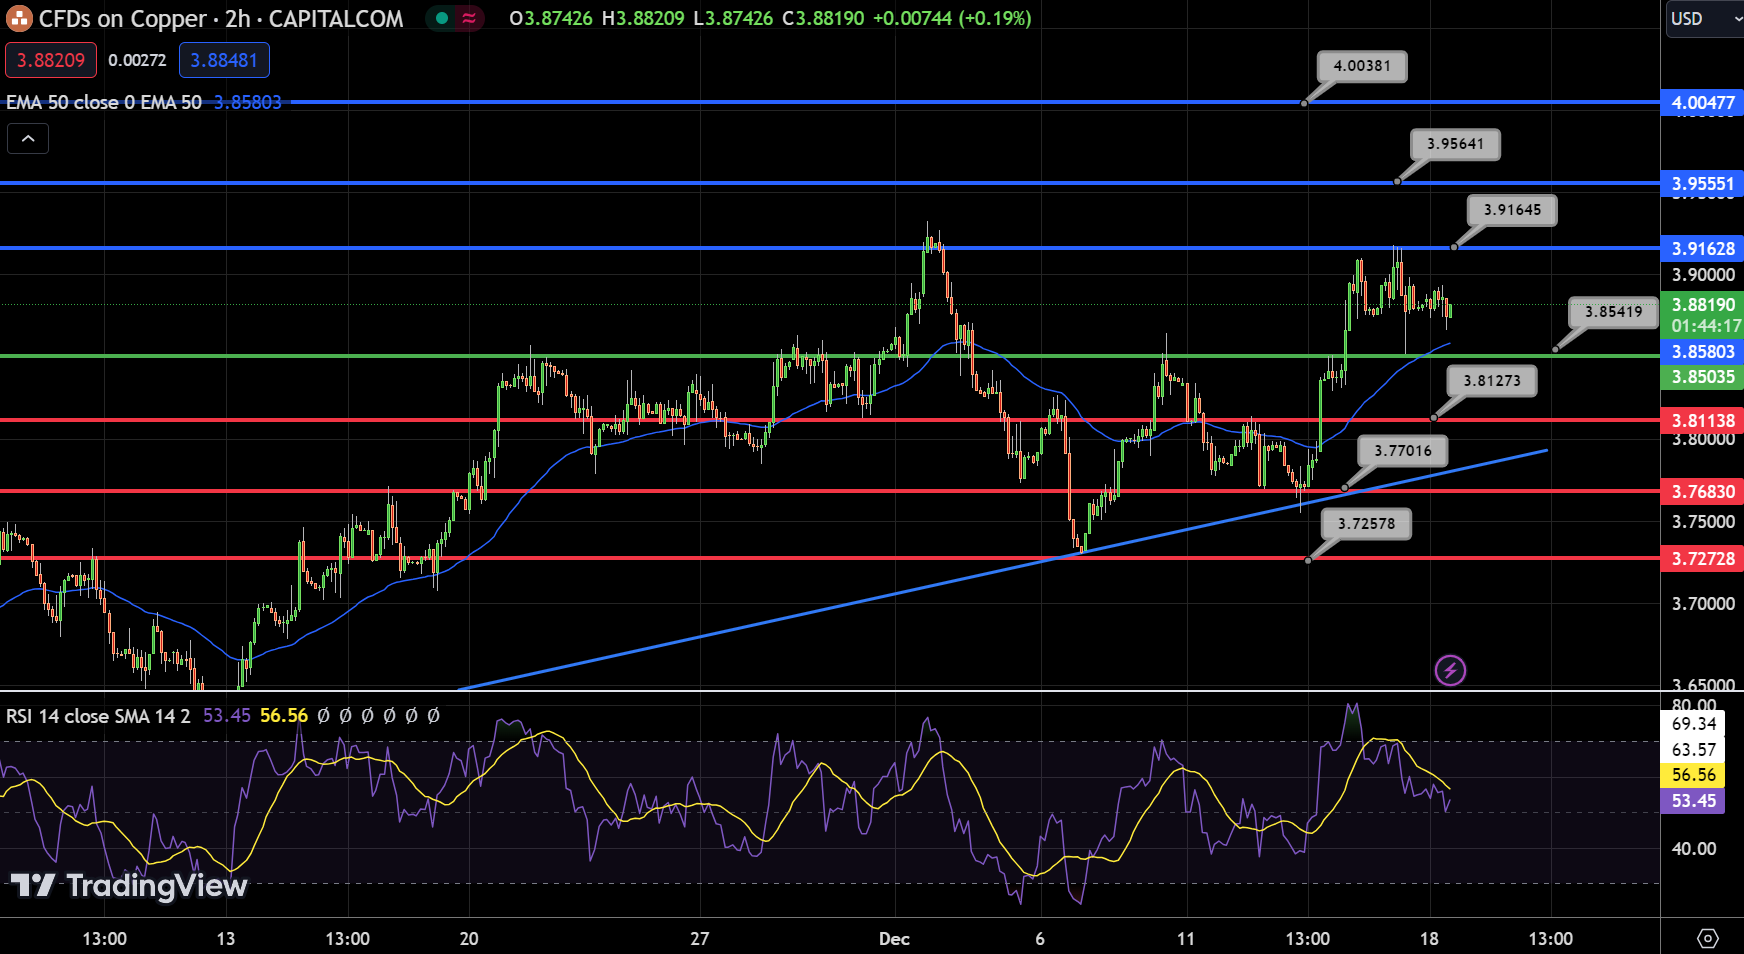1744x954 pixels.
Task: Click the 3.95641 price callout label
Action: tap(1455, 144)
